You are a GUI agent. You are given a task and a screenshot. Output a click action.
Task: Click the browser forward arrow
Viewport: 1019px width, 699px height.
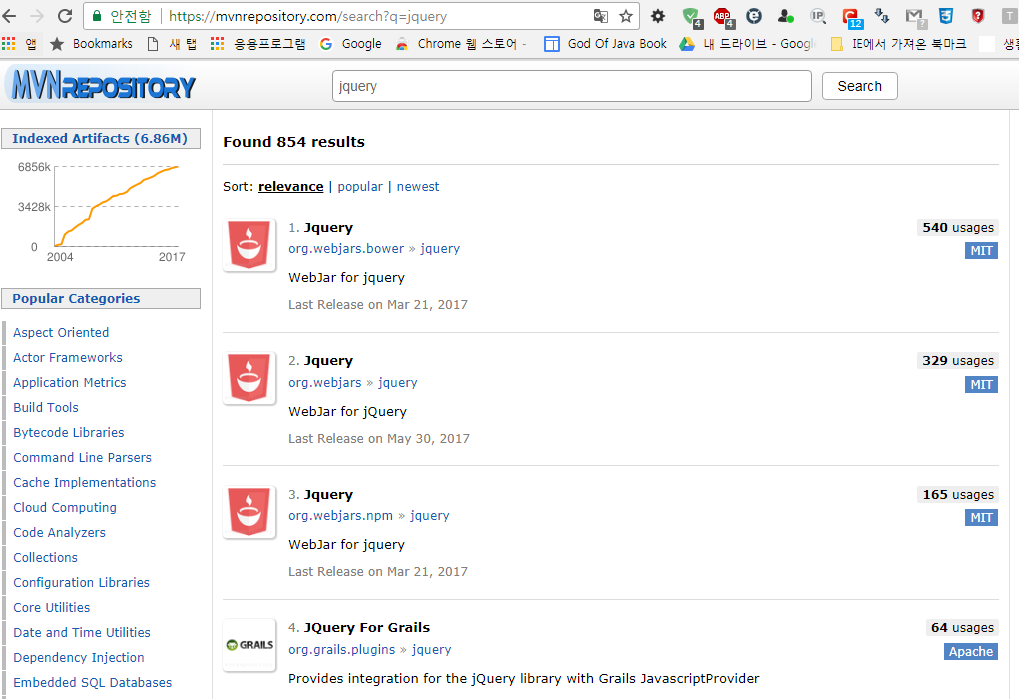coord(37,16)
